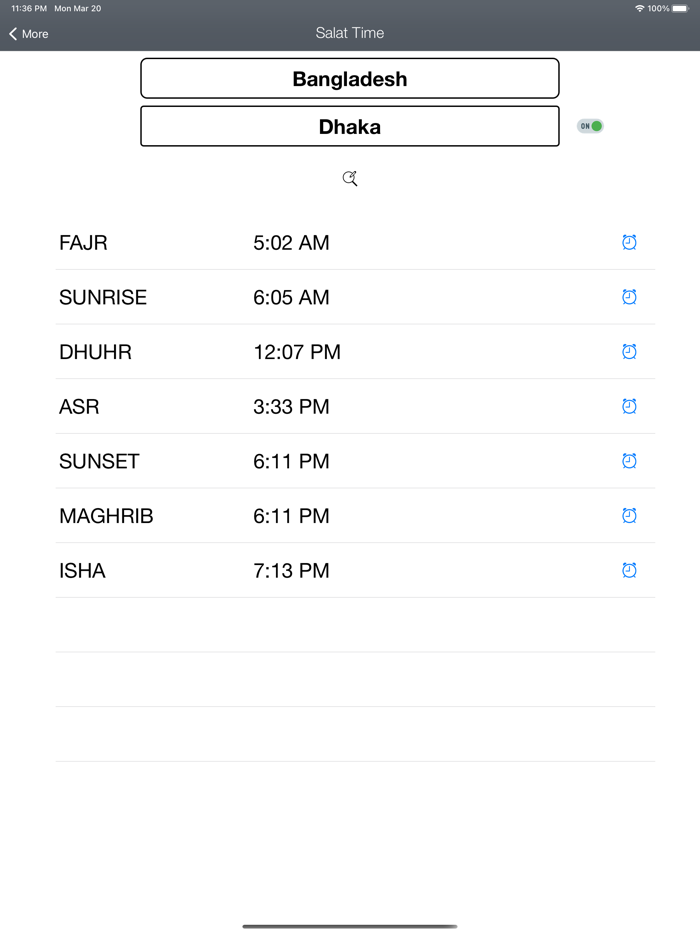Set the alarm for Sunrise
The image size is (700, 934).
(629, 297)
